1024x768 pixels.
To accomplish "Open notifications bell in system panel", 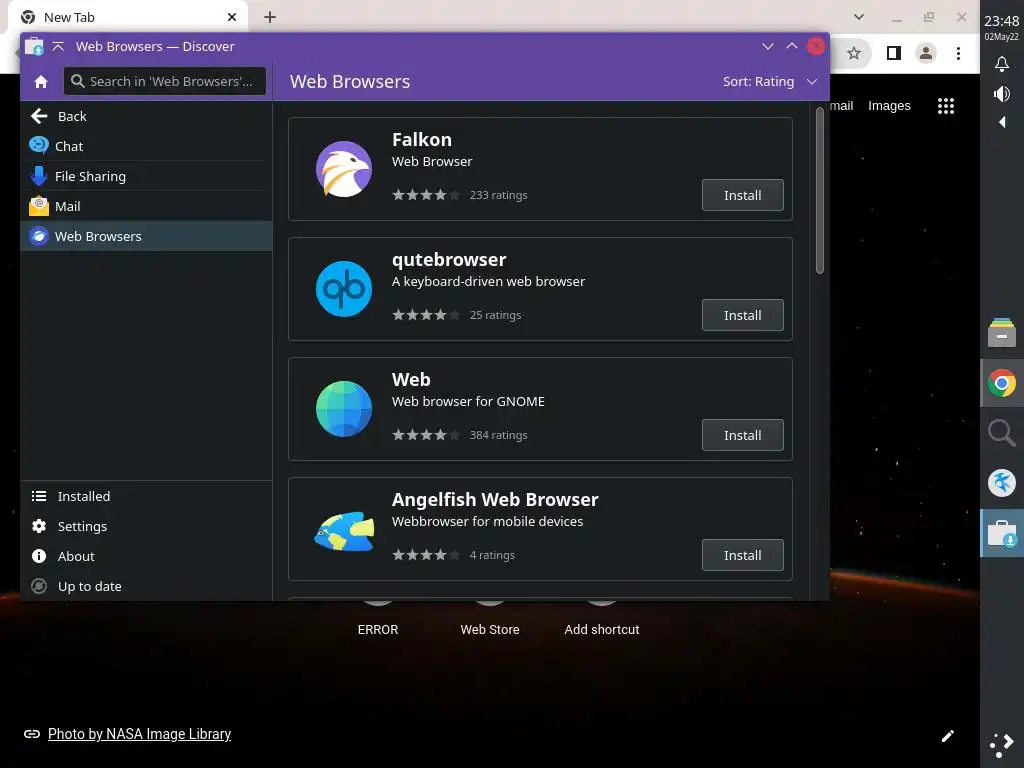I will (1002, 64).
